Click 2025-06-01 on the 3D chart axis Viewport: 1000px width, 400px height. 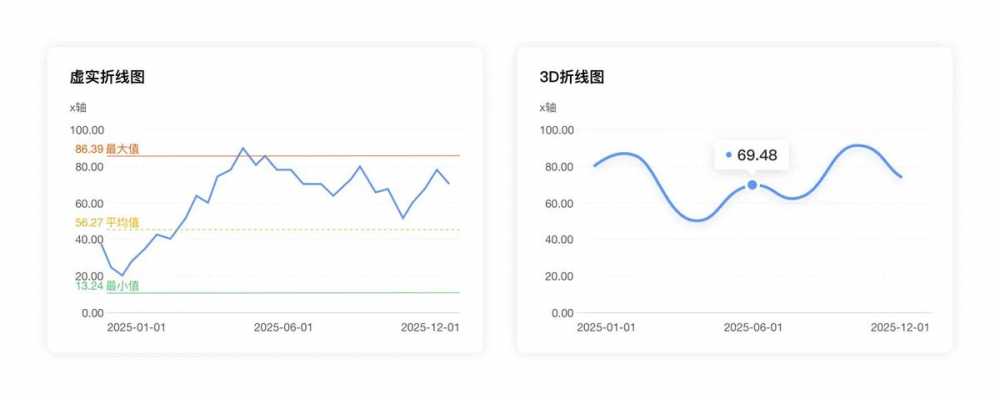(753, 327)
